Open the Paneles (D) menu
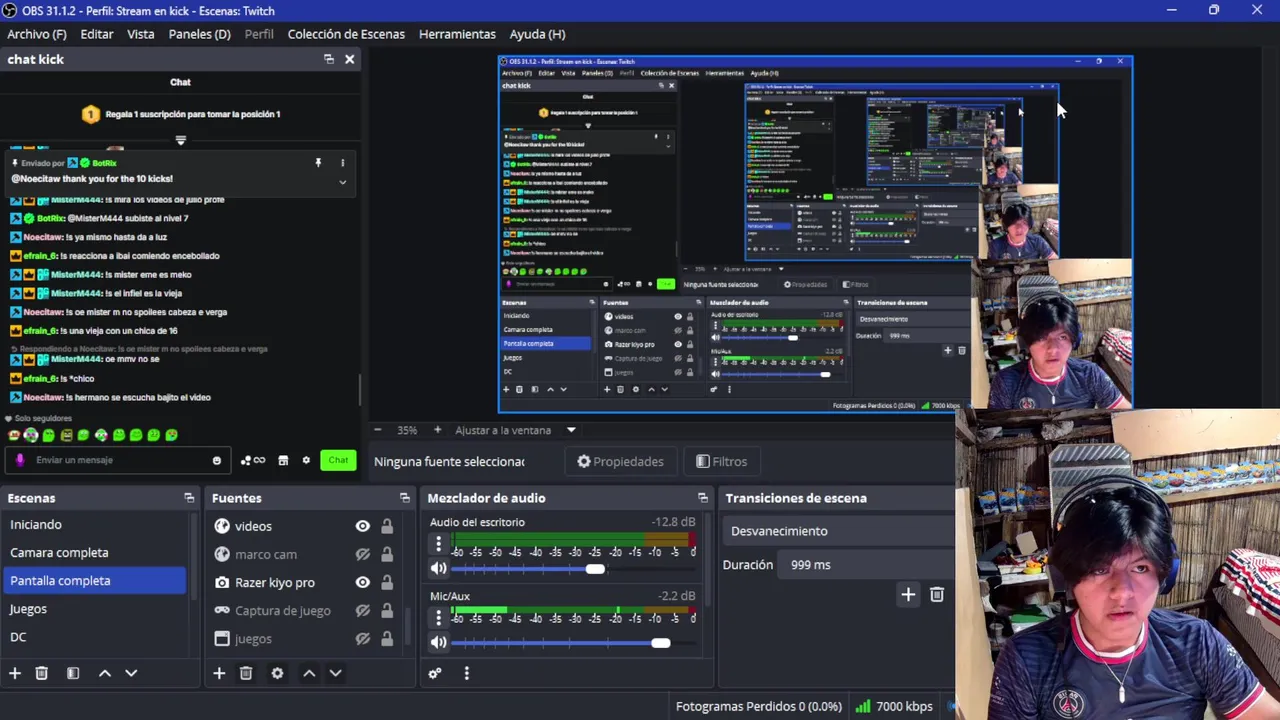1280x720 pixels. coord(200,34)
